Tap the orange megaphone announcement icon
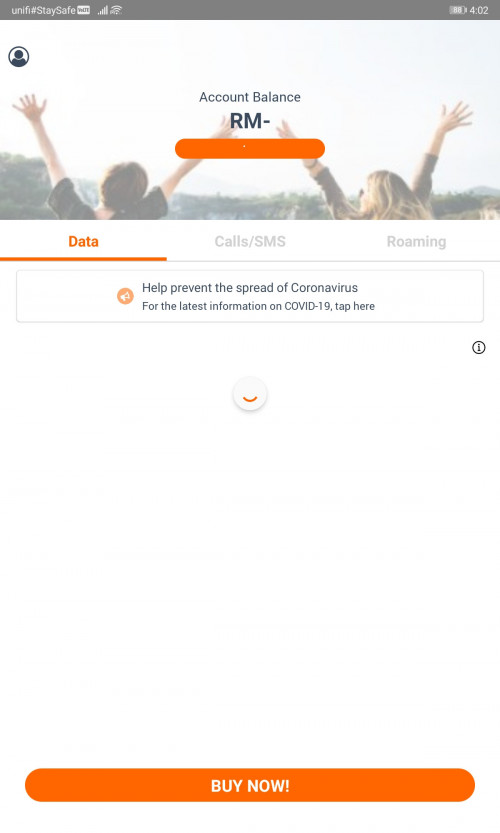The height and width of the screenshot is (833, 500). (125, 296)
